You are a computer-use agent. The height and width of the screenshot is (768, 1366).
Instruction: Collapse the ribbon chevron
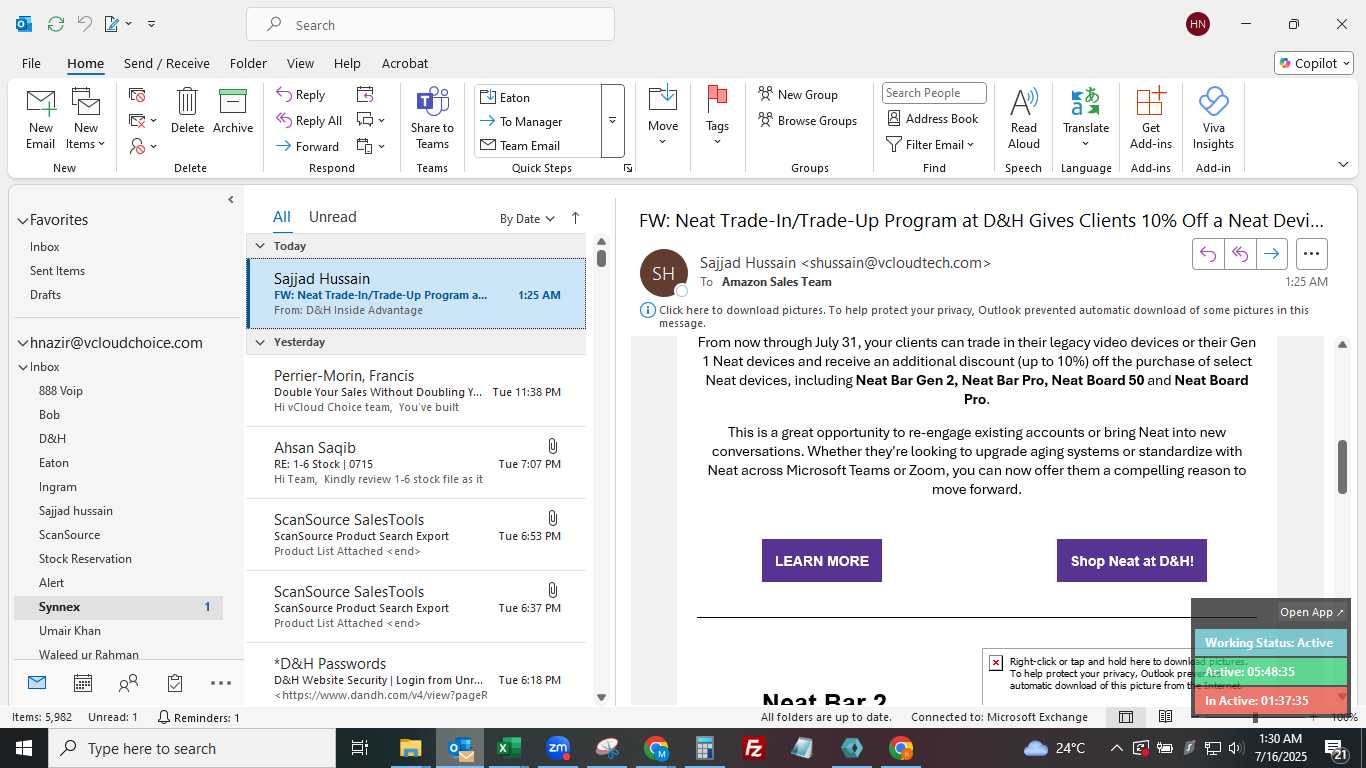click(x=1343, y=164)
